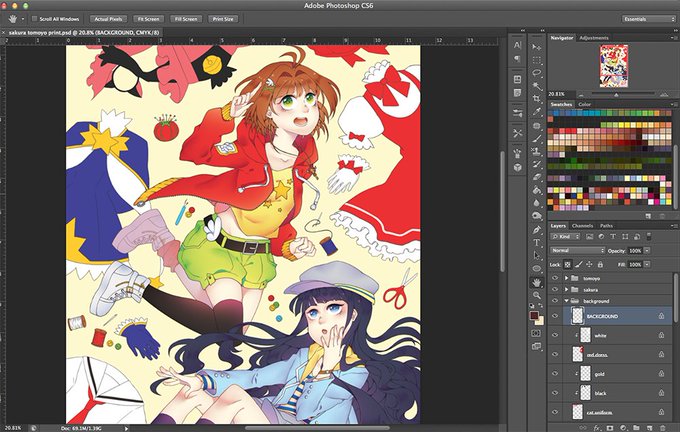Select the Magic Wand tool

pyautogui.click(x=537, y=86)
